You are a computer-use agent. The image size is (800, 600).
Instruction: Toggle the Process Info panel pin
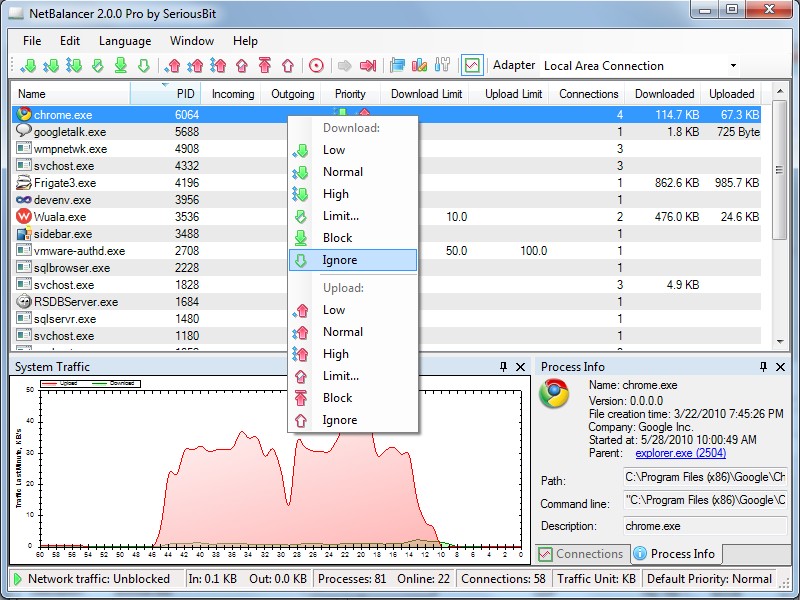tap(764, 367)
